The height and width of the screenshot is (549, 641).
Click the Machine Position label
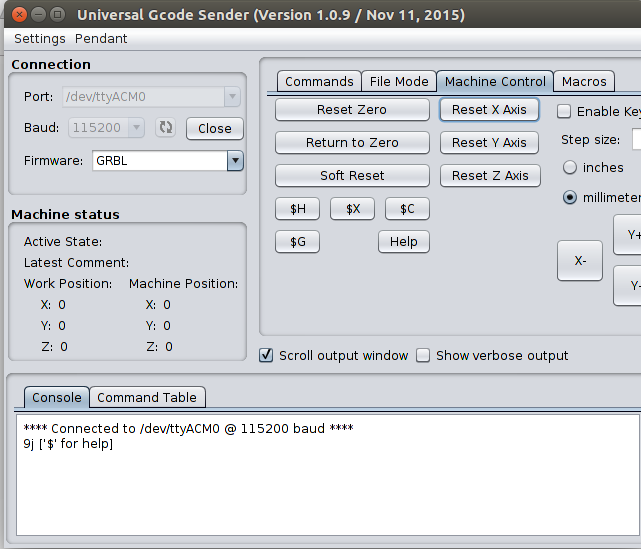tap(184, 283)
